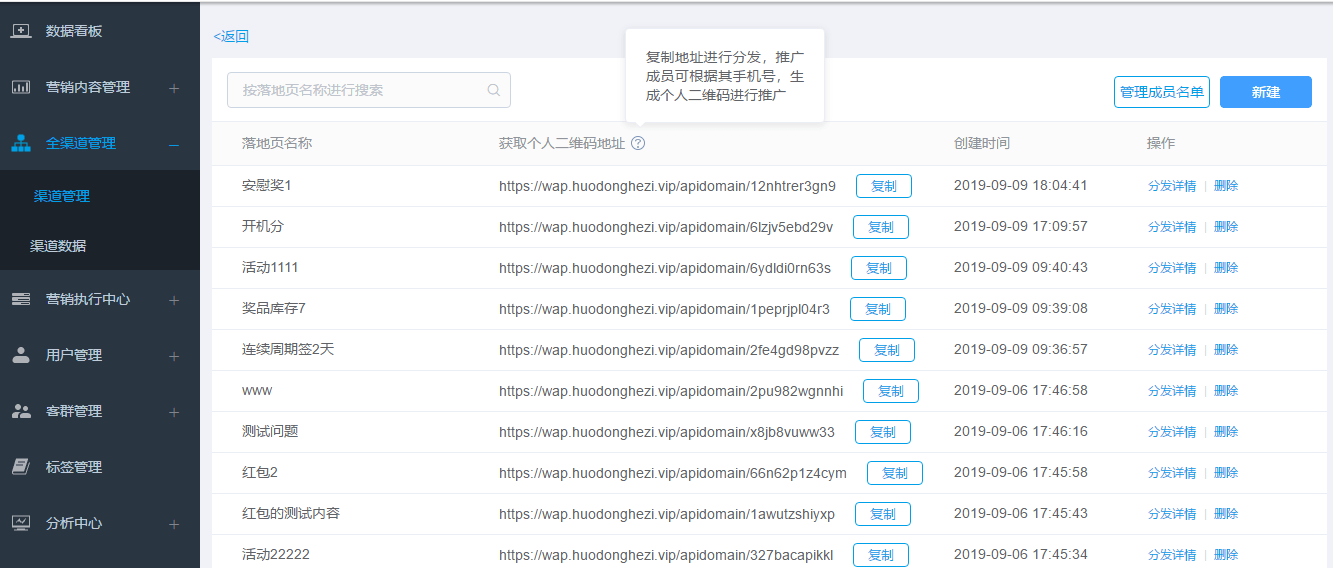This screenshot has width=1333, height=569.
Task: Copy the URL for 连续周期签2天
Action: coord(887,350)
